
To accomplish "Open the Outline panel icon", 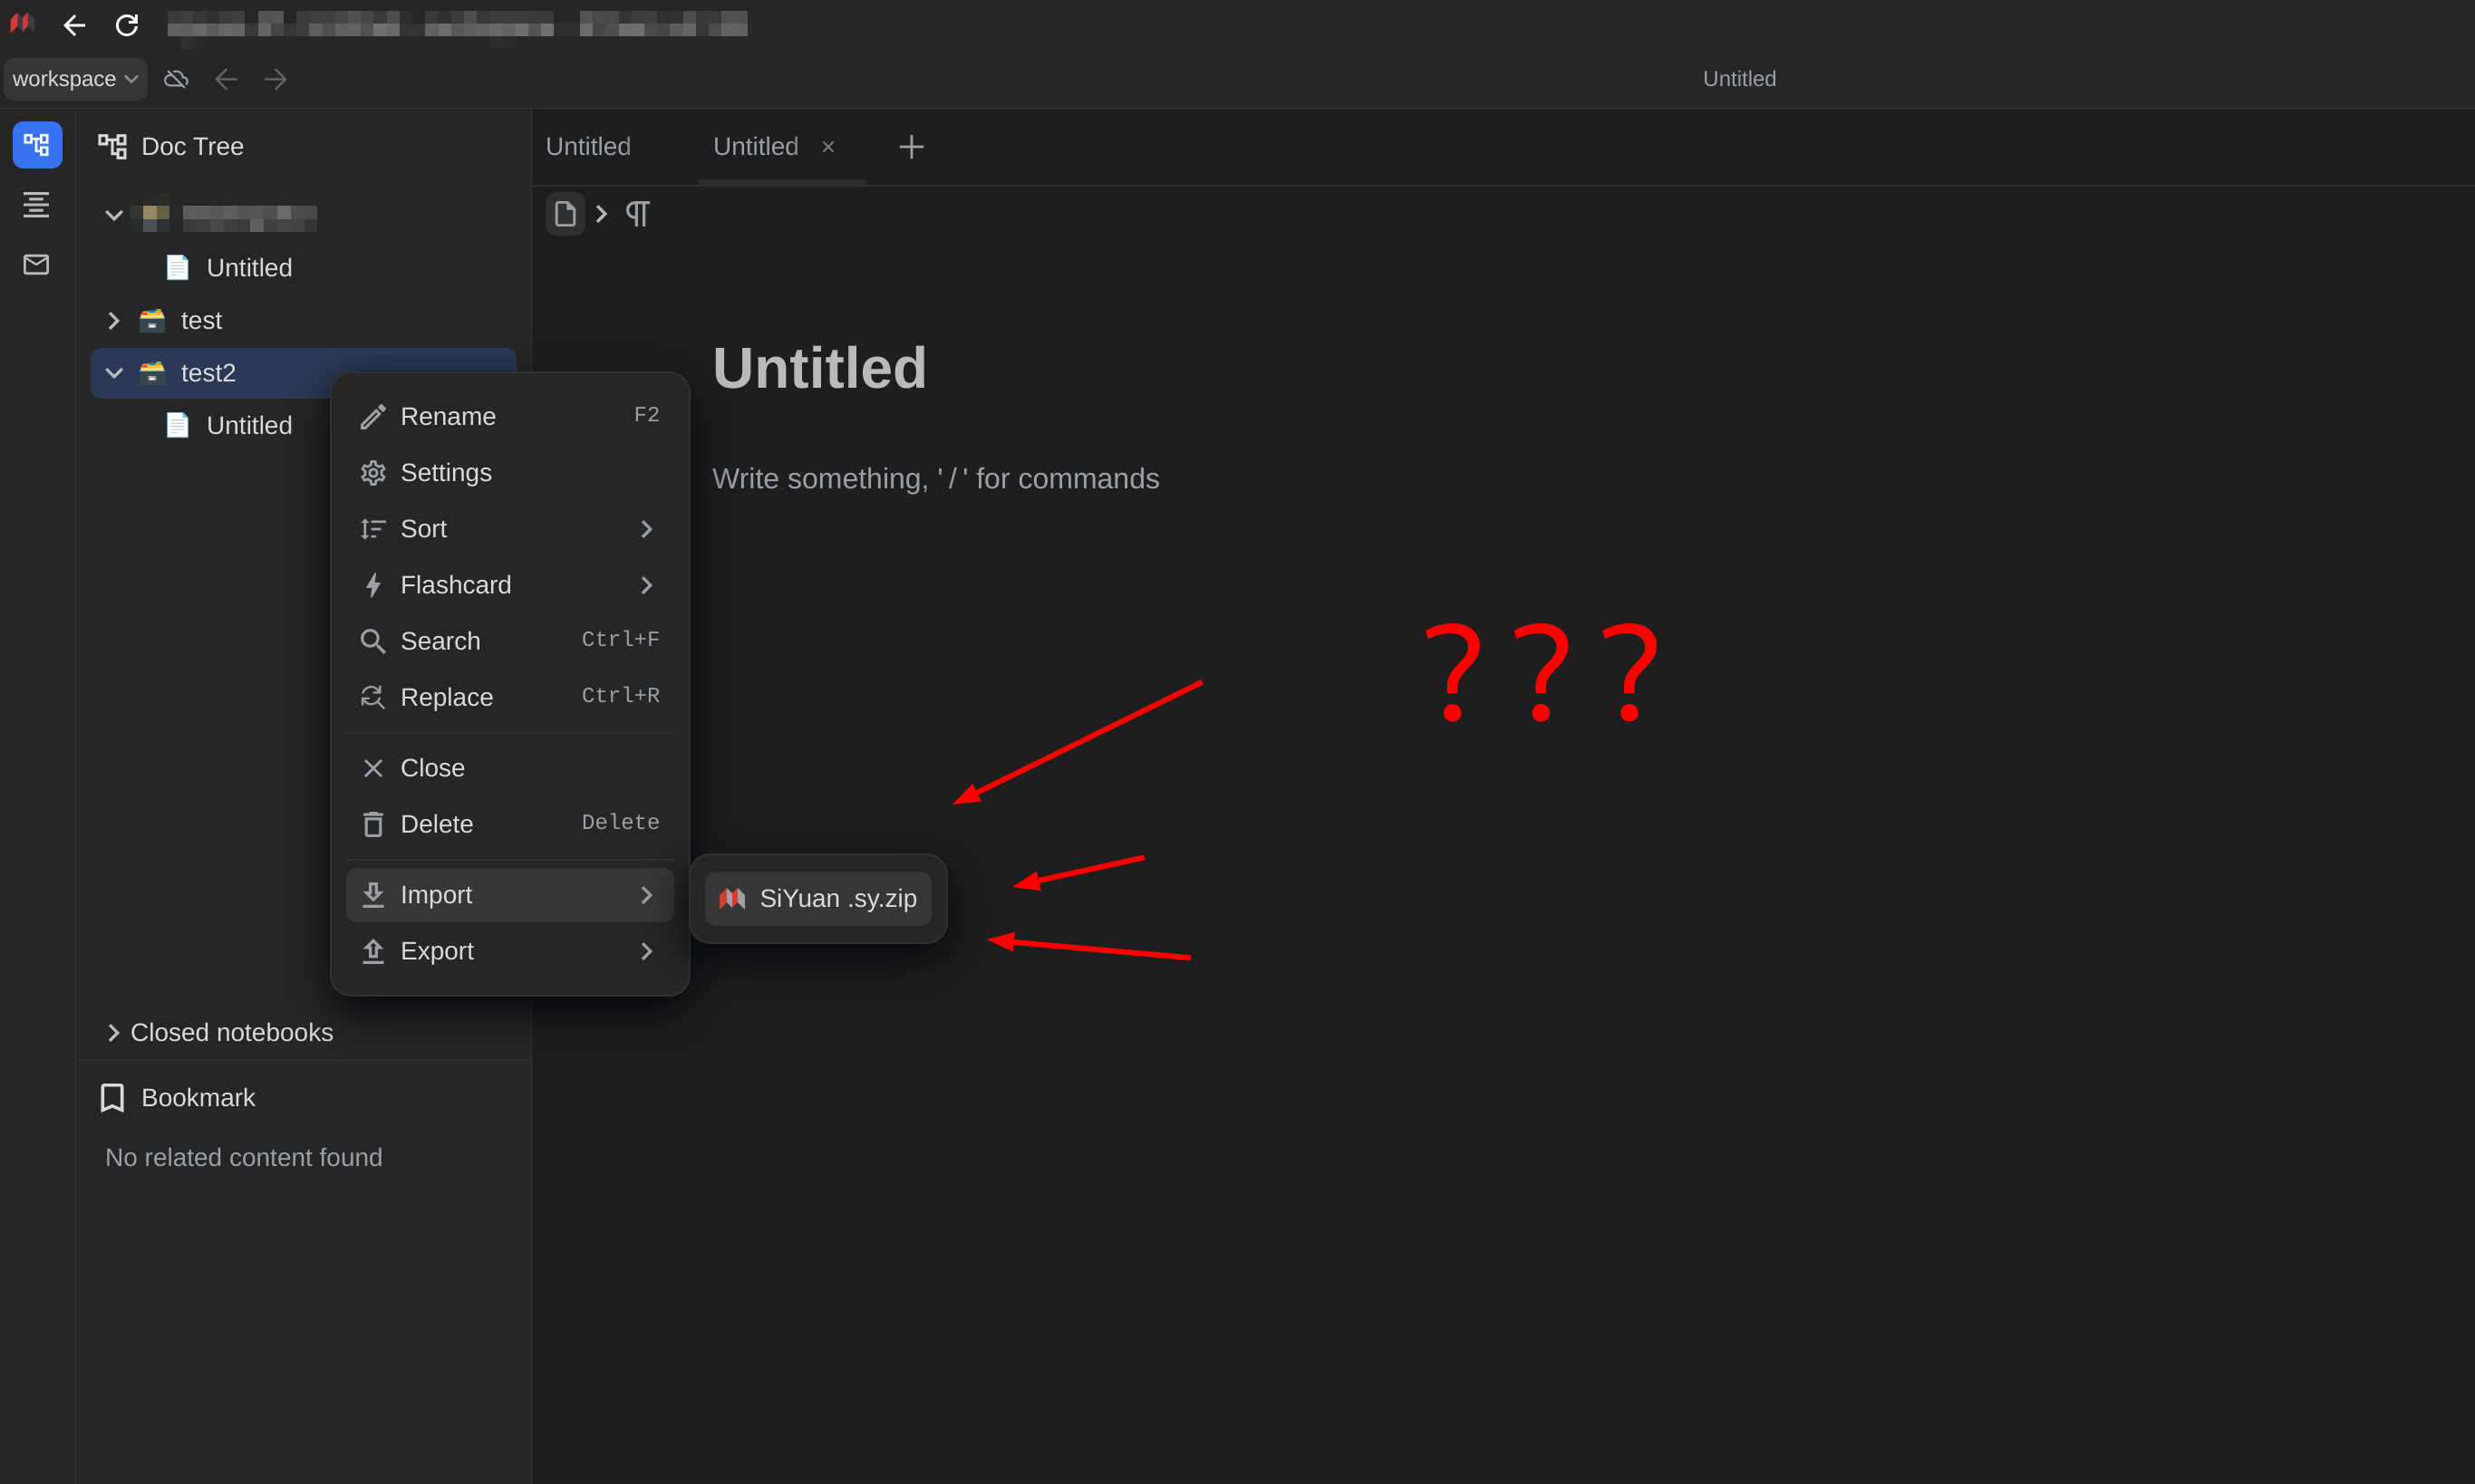I will [x=36, y=205].
